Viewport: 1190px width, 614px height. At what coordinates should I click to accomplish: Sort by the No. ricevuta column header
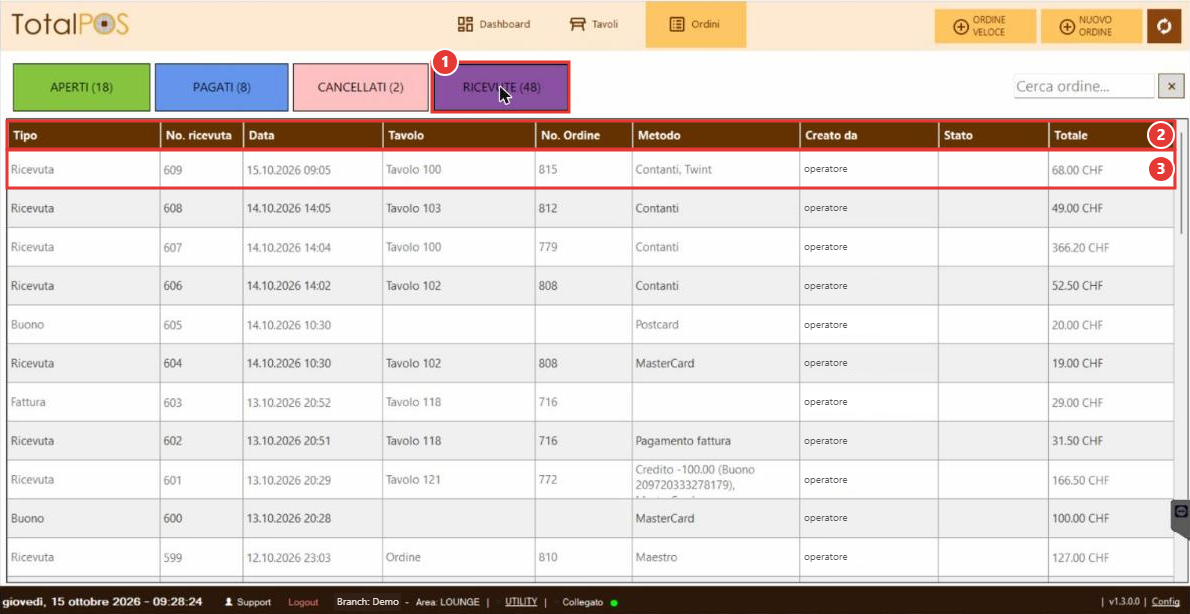pyautogui.click(x=201, y=136)
